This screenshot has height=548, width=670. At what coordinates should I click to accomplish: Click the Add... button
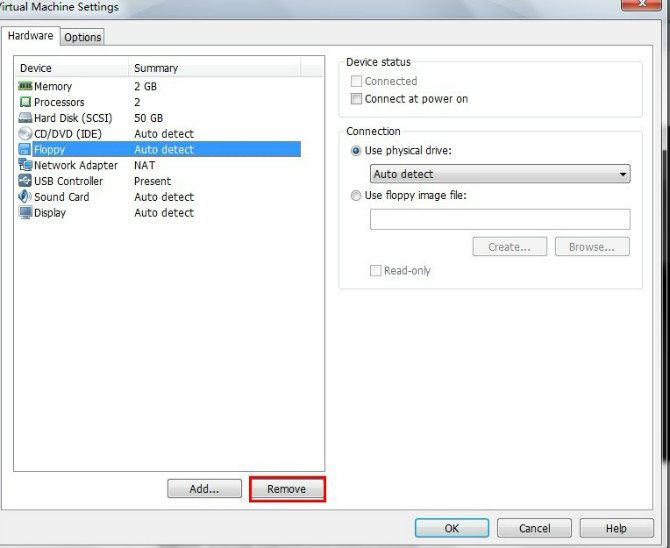click(204, 489)
